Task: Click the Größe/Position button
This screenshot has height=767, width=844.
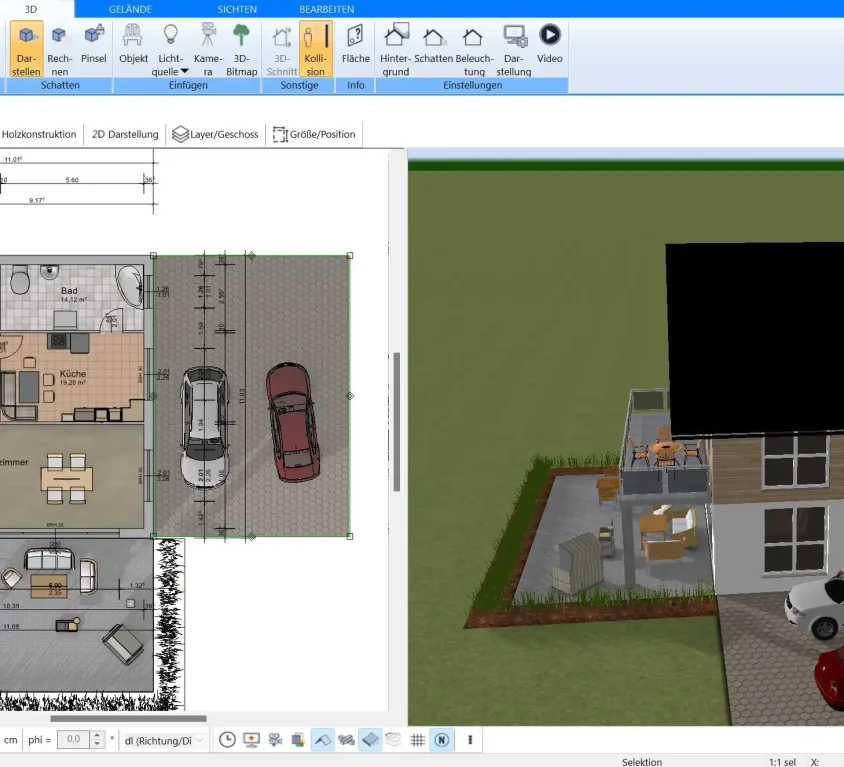Action: (x=314, y=134)
